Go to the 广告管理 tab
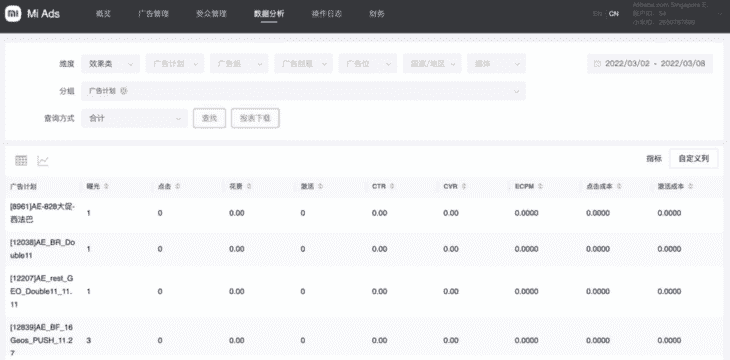Screen dimensions: 730x360 click(x=153, y=14)
